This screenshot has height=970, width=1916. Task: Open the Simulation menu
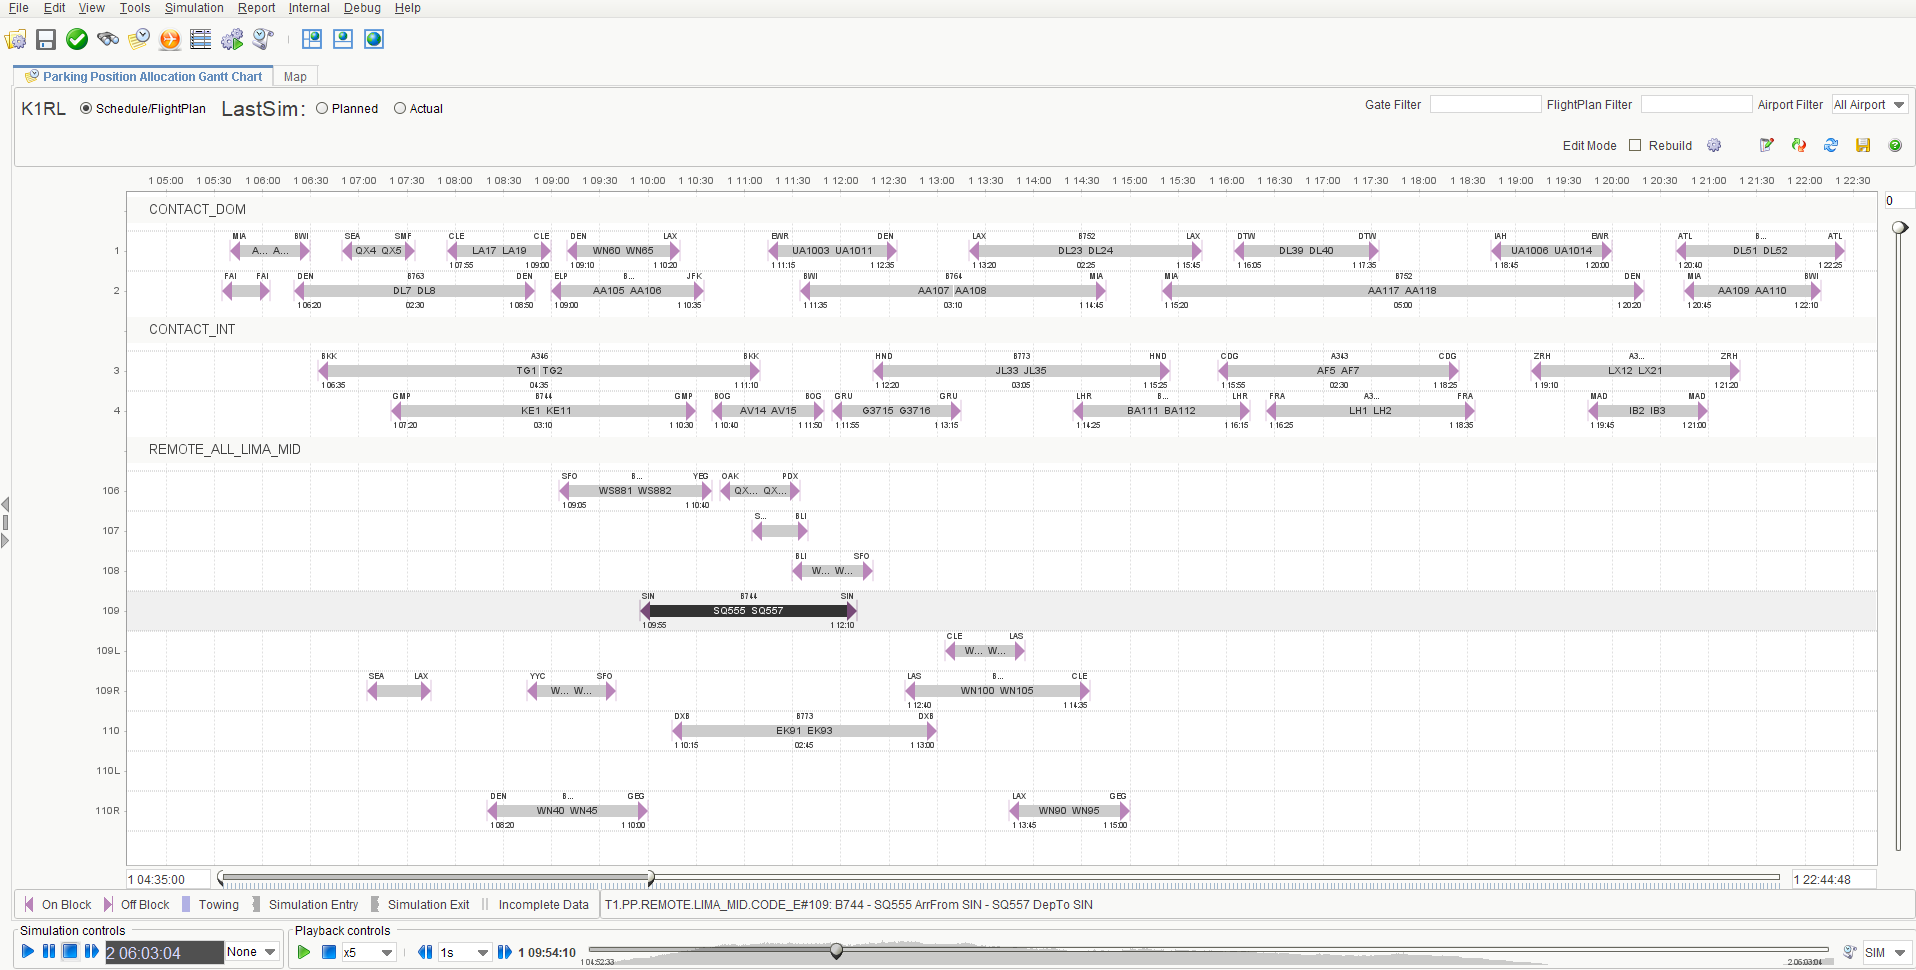[194, 8]
